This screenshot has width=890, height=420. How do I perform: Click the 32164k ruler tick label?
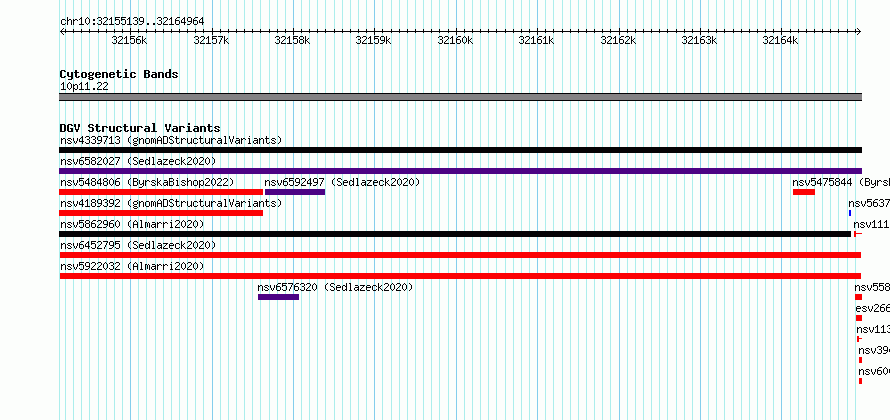pos(780,40)
